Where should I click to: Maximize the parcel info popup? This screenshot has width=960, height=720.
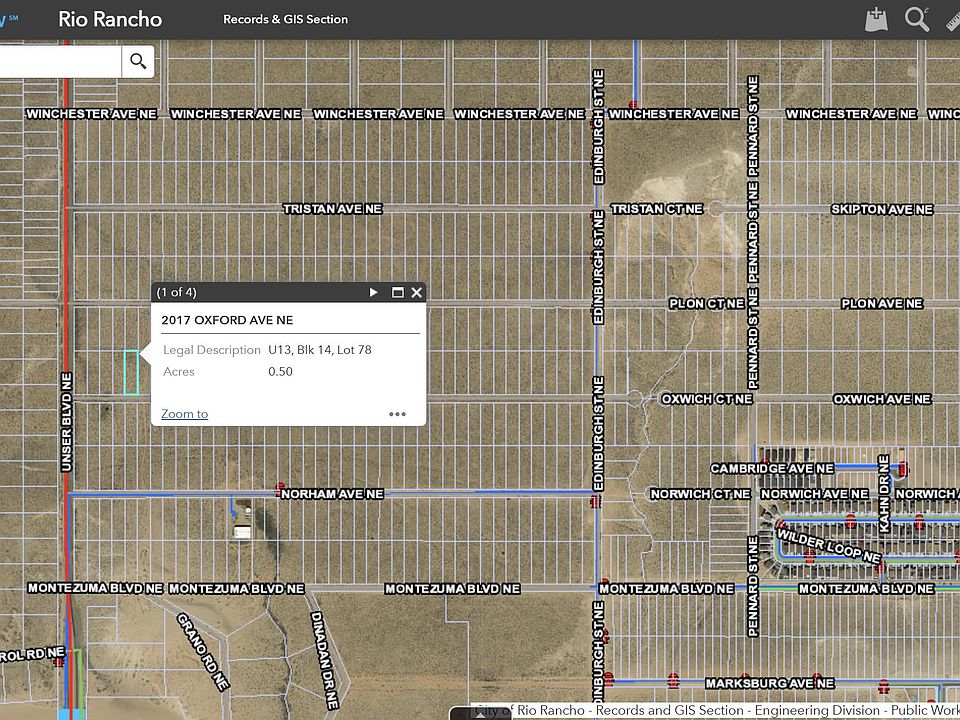397,293
